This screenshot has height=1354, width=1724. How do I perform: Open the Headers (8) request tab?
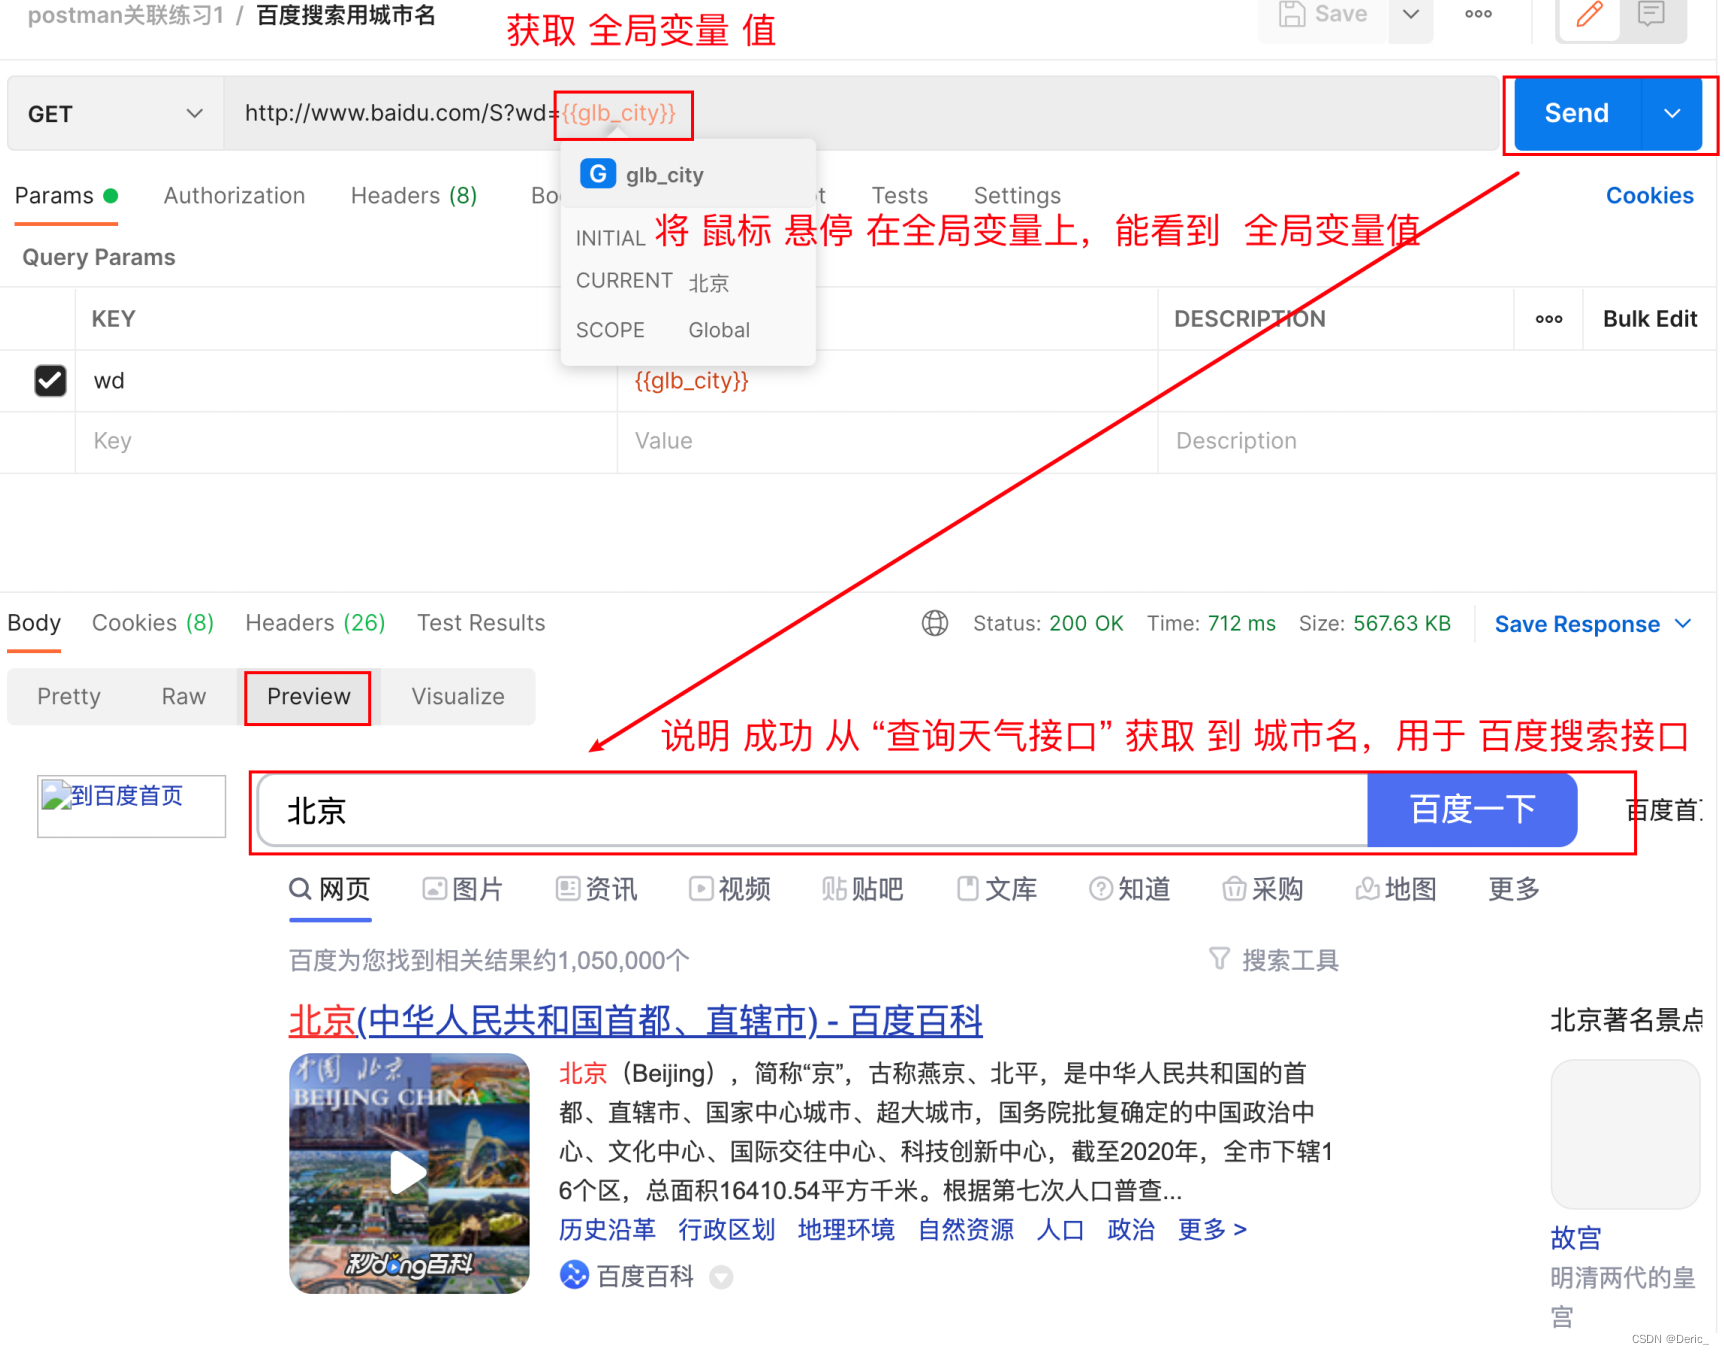point(413,196)
